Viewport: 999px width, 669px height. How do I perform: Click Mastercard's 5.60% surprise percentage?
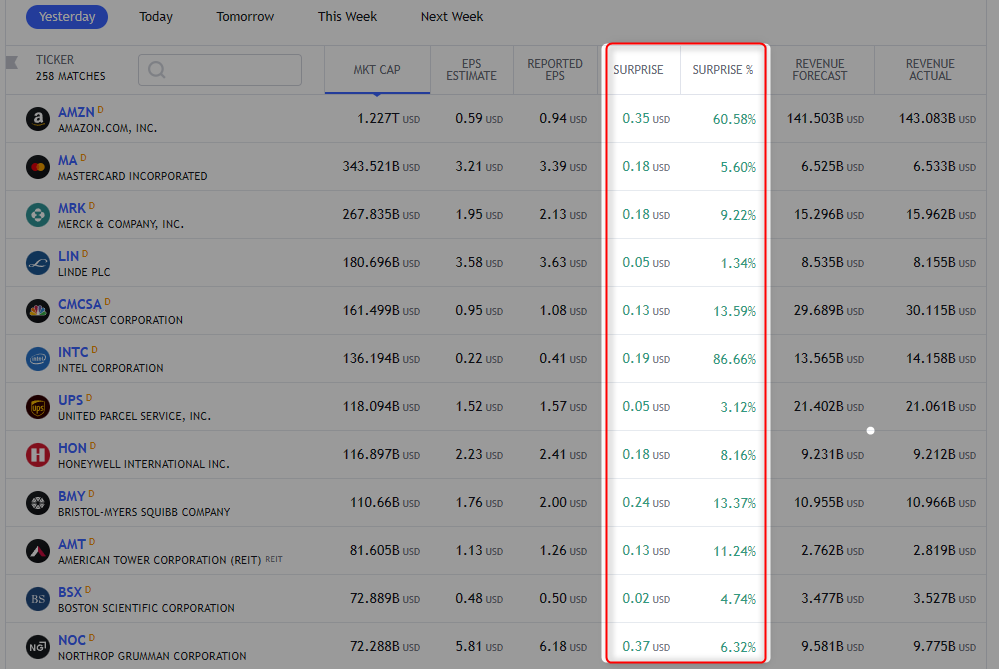coord(738,168)
